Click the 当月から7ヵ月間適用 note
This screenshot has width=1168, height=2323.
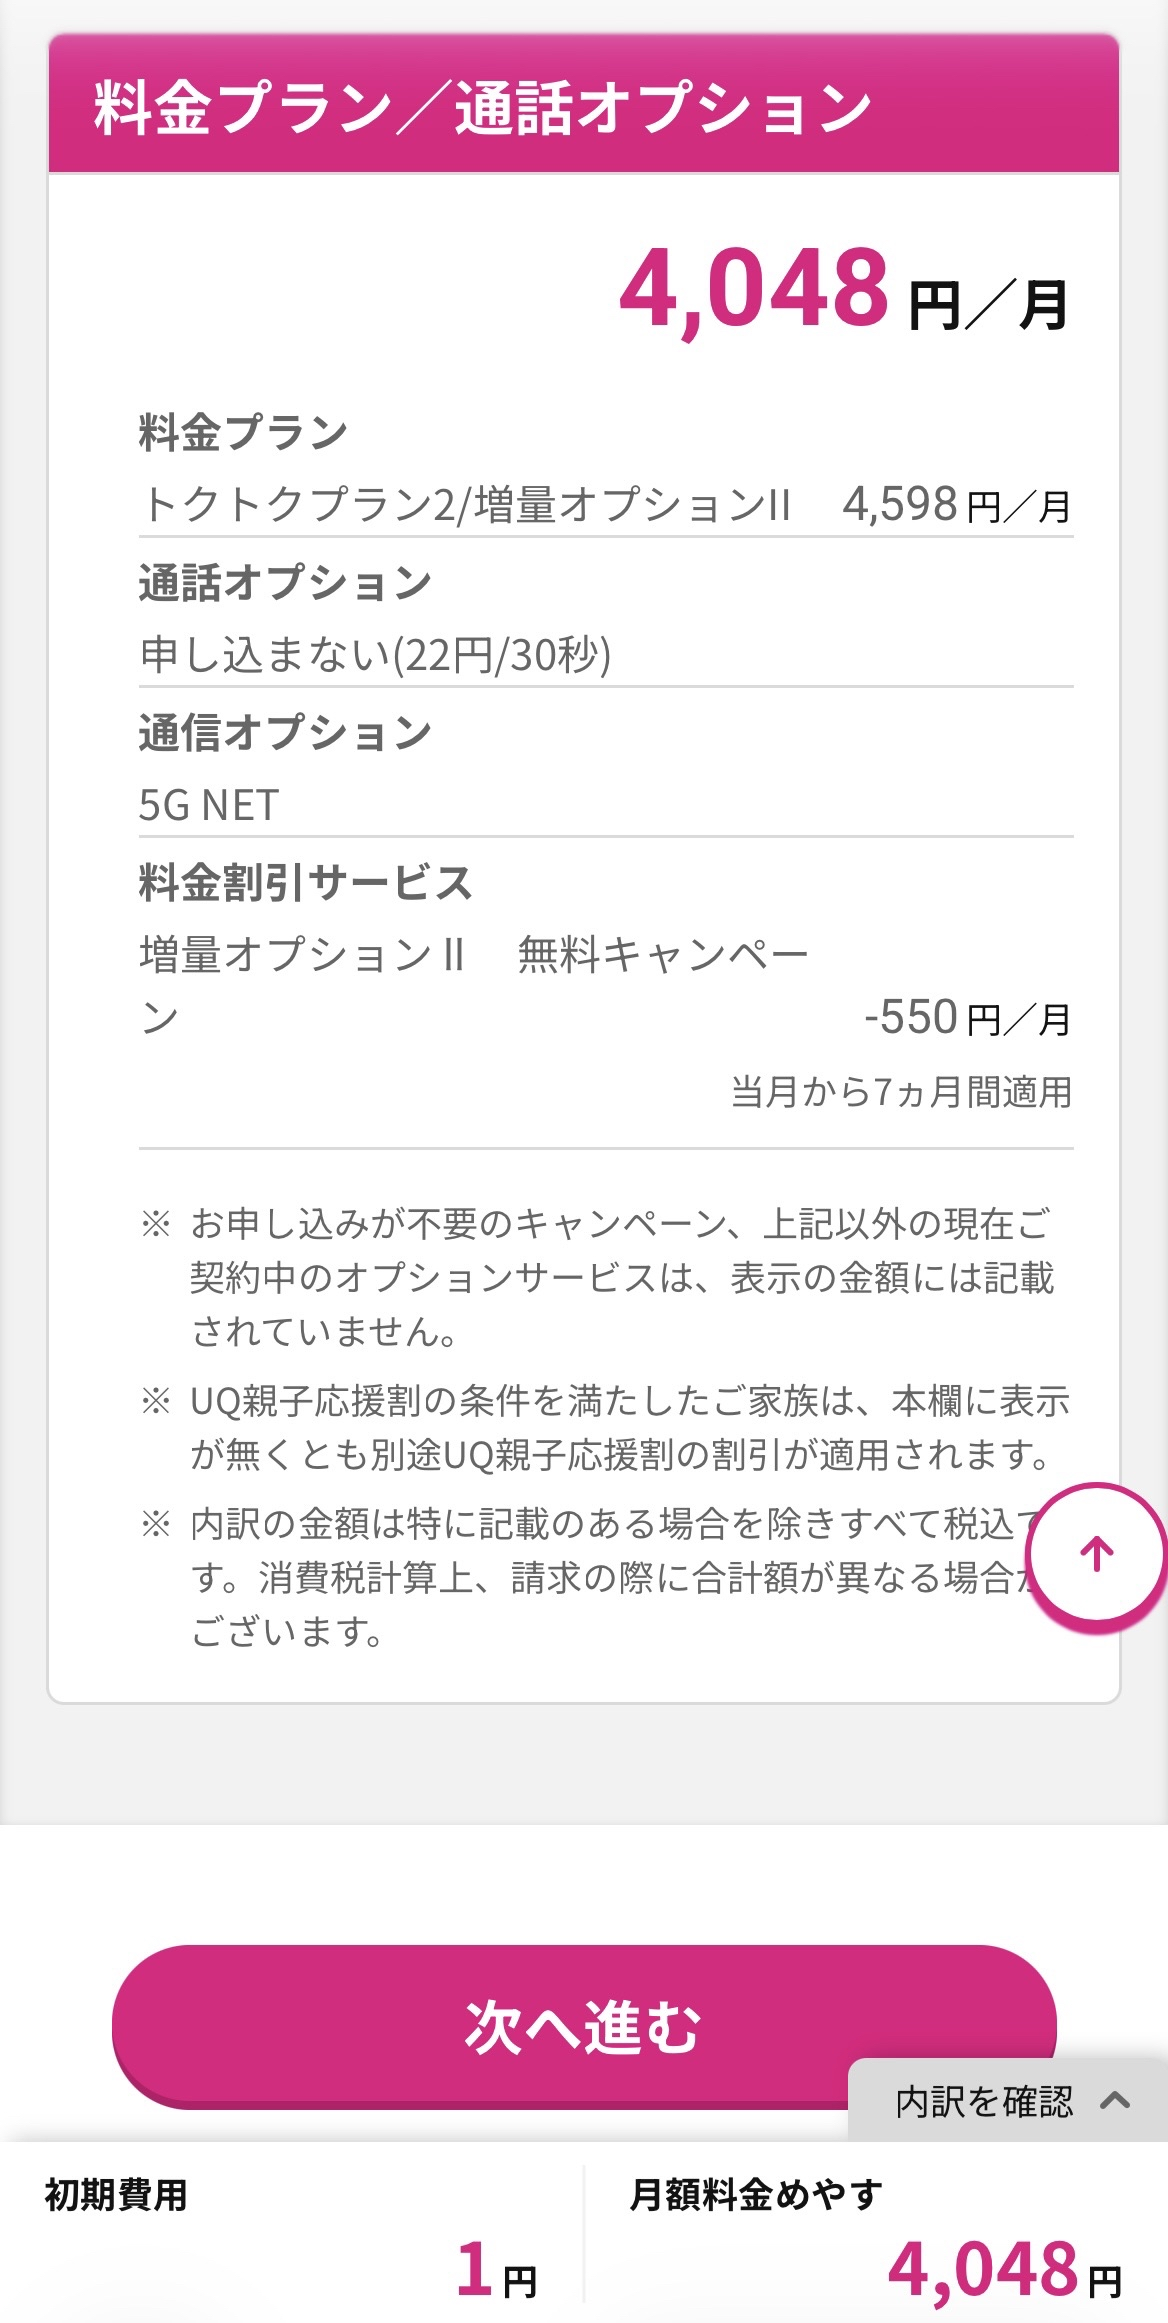[901, 1091]
